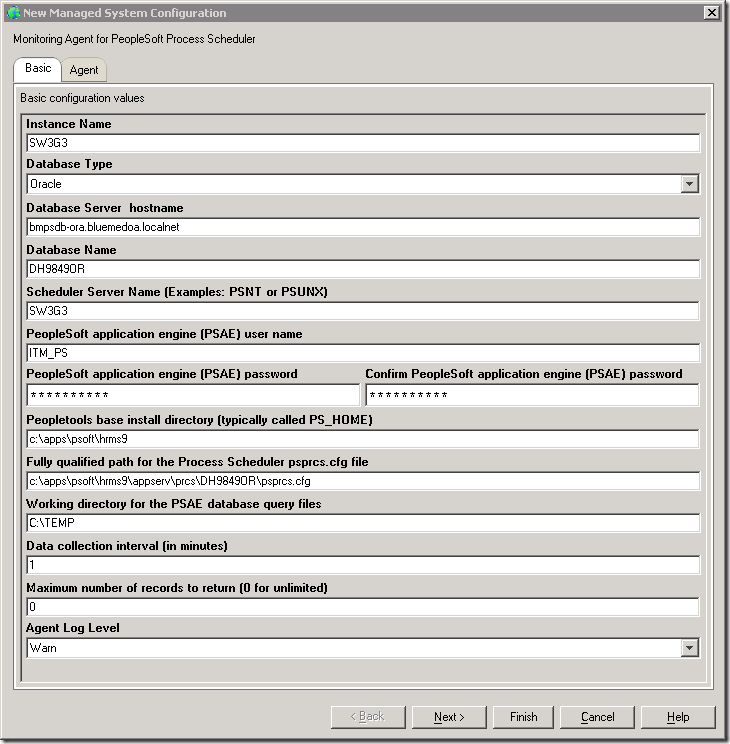Select the Basic tab
The image size is (730, 744).
click(x=38, y=68)
